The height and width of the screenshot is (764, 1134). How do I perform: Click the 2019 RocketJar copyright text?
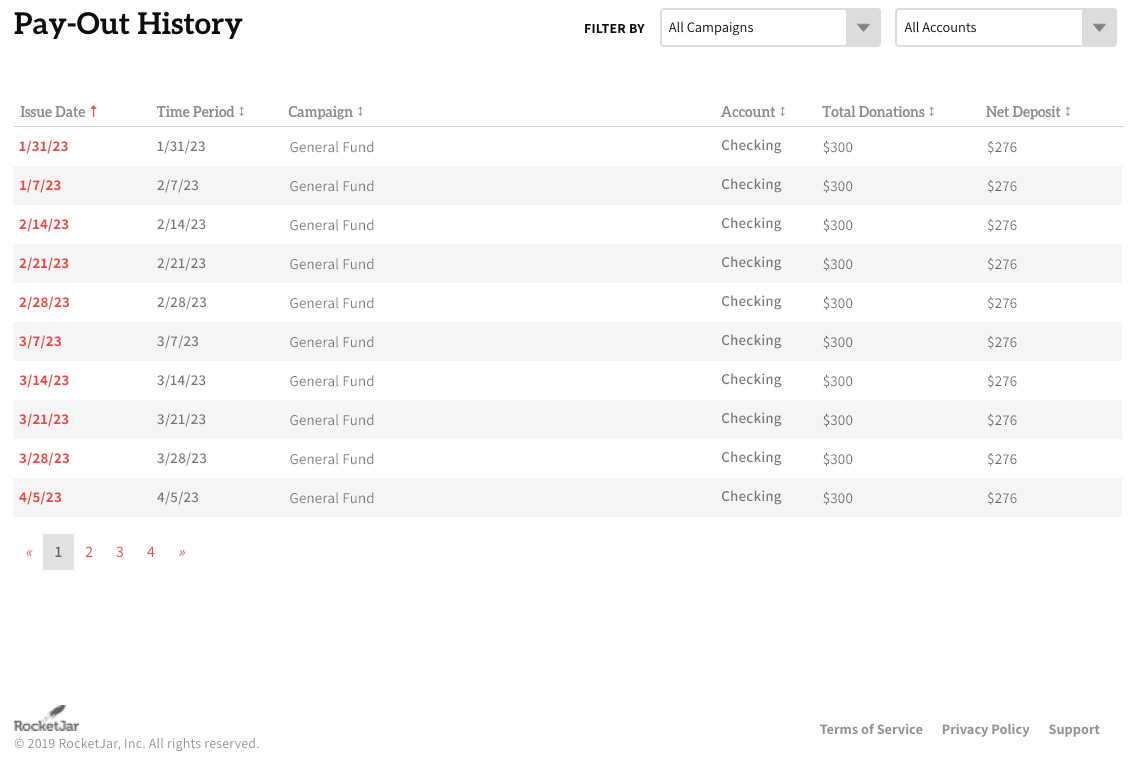[137, 744]
